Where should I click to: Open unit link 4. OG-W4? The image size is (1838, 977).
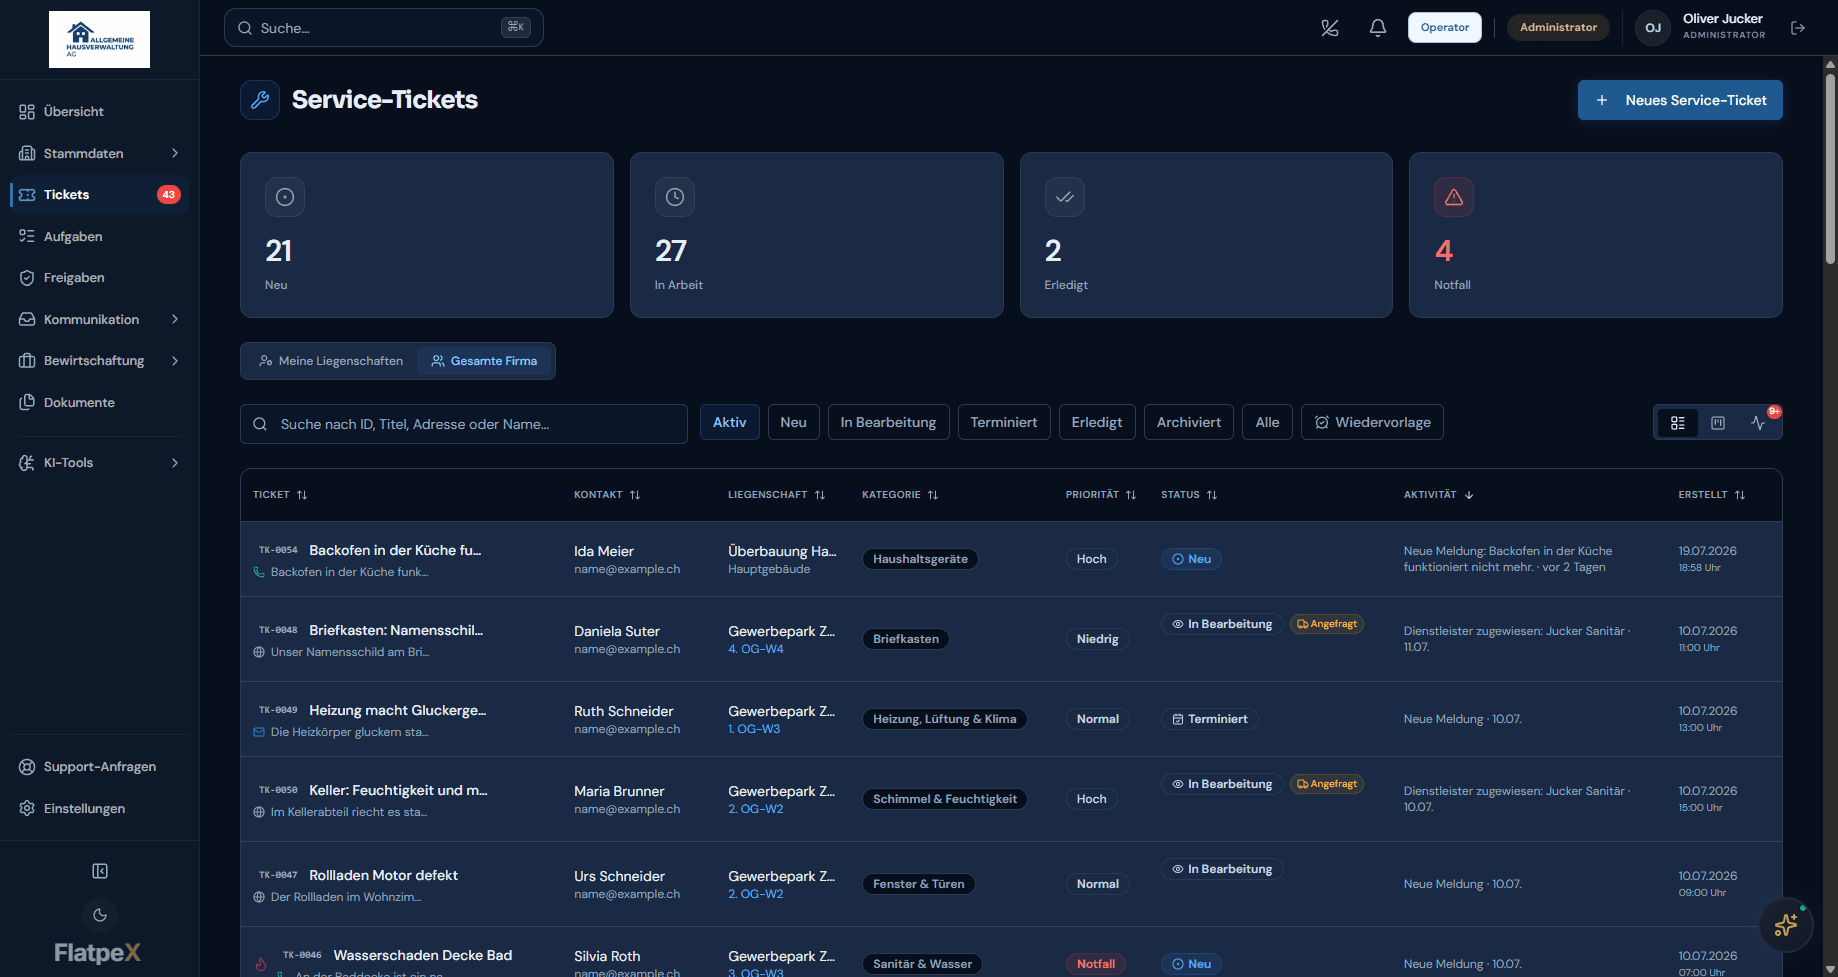pos(756,649)
